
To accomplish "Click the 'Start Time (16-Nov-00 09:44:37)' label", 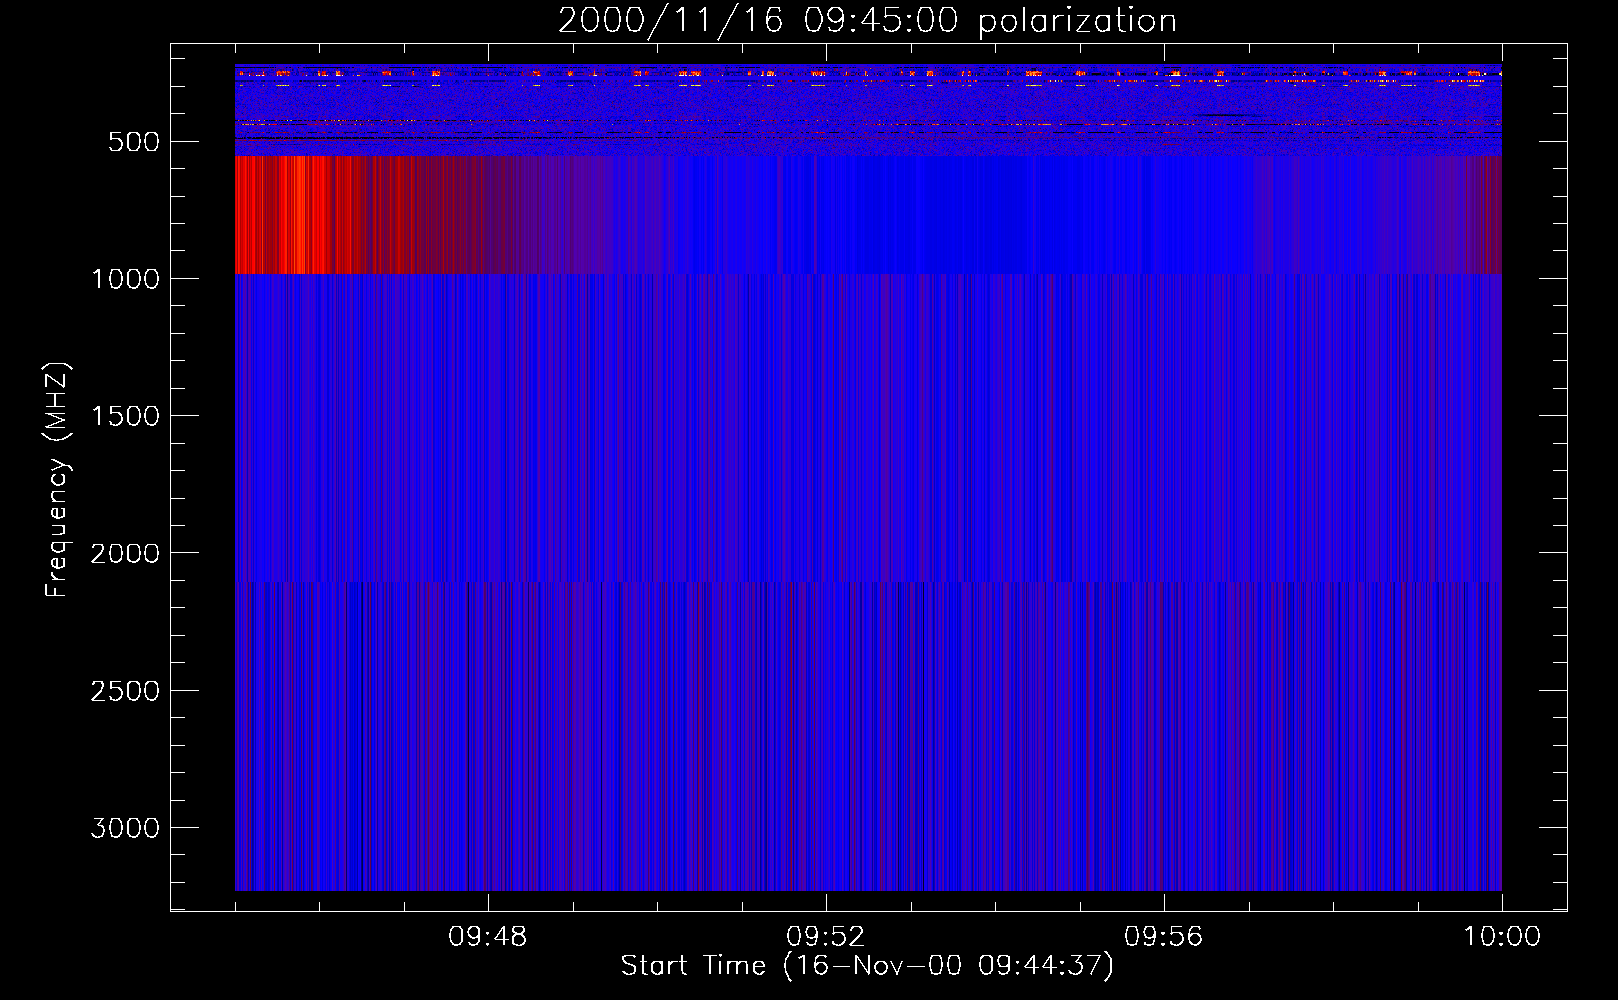I will coord(867,966).
